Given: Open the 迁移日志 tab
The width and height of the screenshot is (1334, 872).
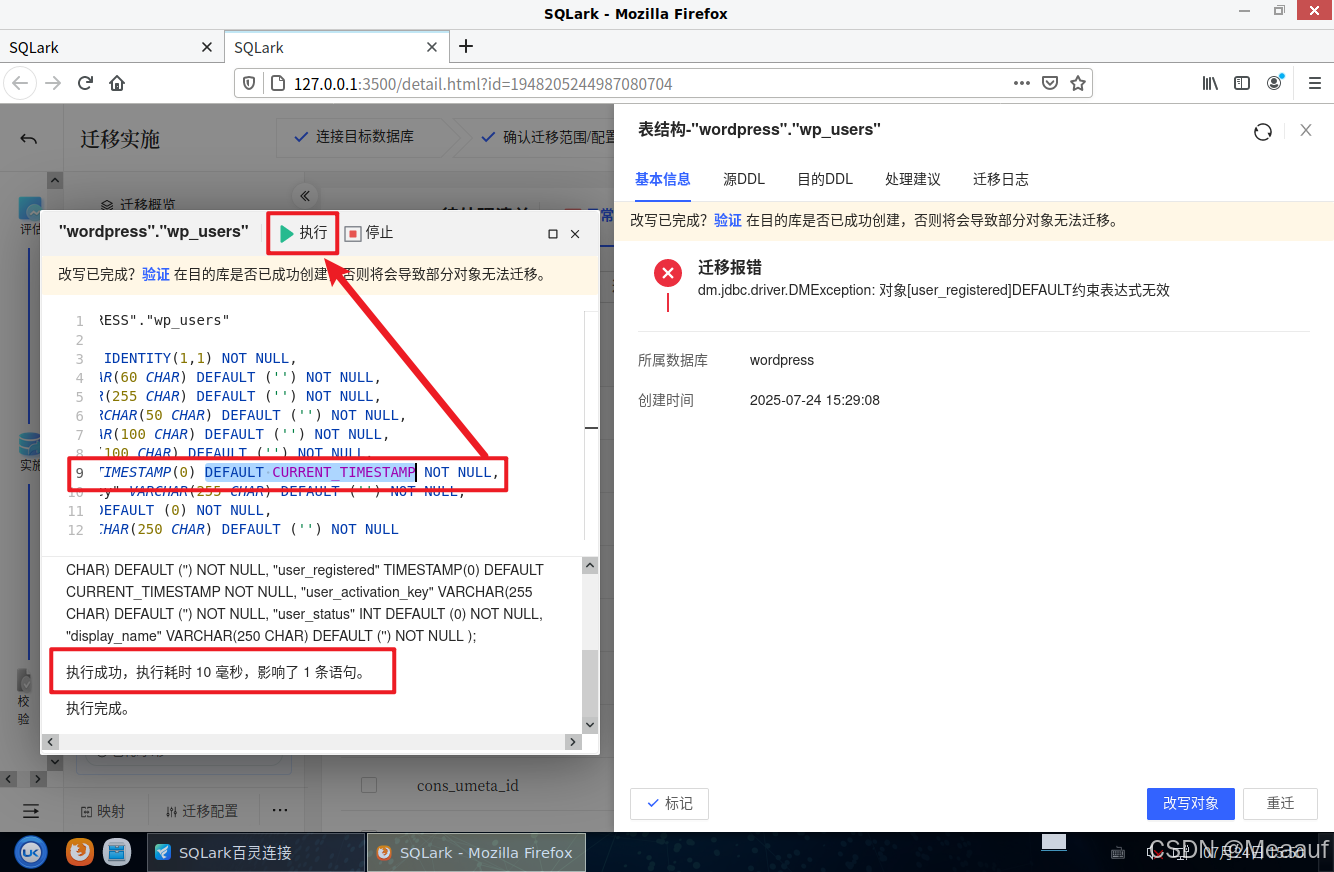Looking at the screenshot, I should (x=1001, y=179).
